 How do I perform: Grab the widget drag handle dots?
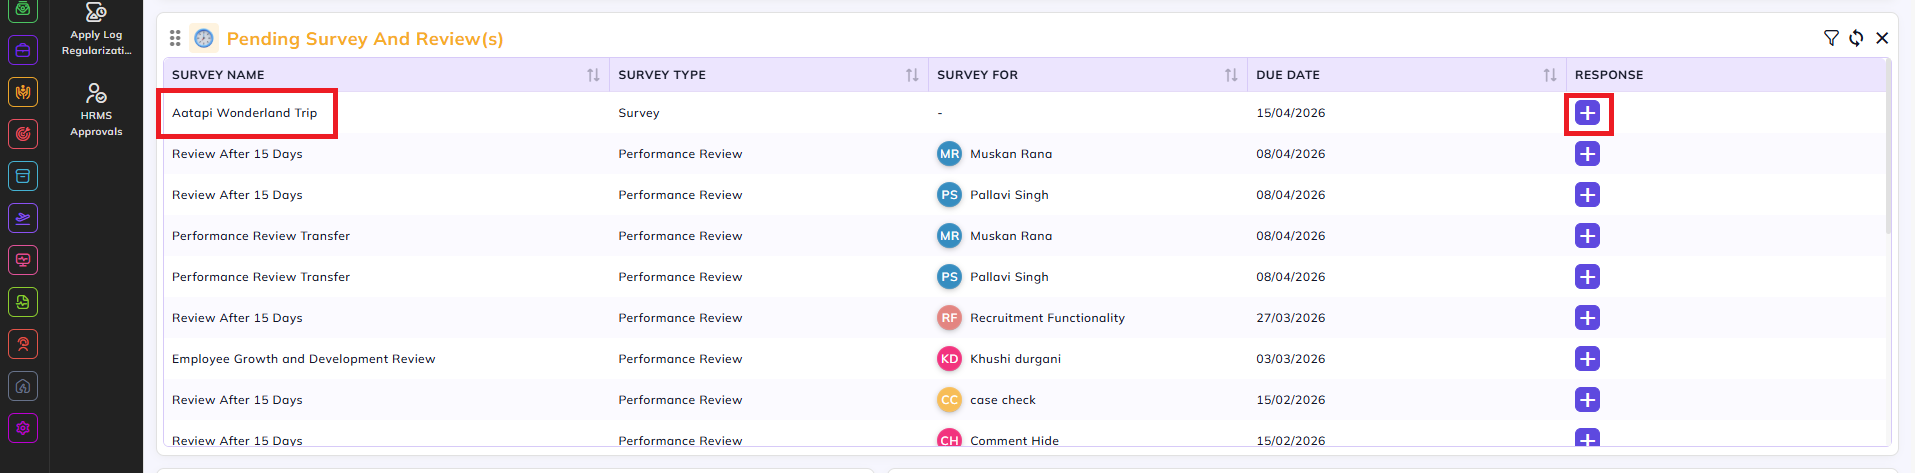click(x=175, y=38)
